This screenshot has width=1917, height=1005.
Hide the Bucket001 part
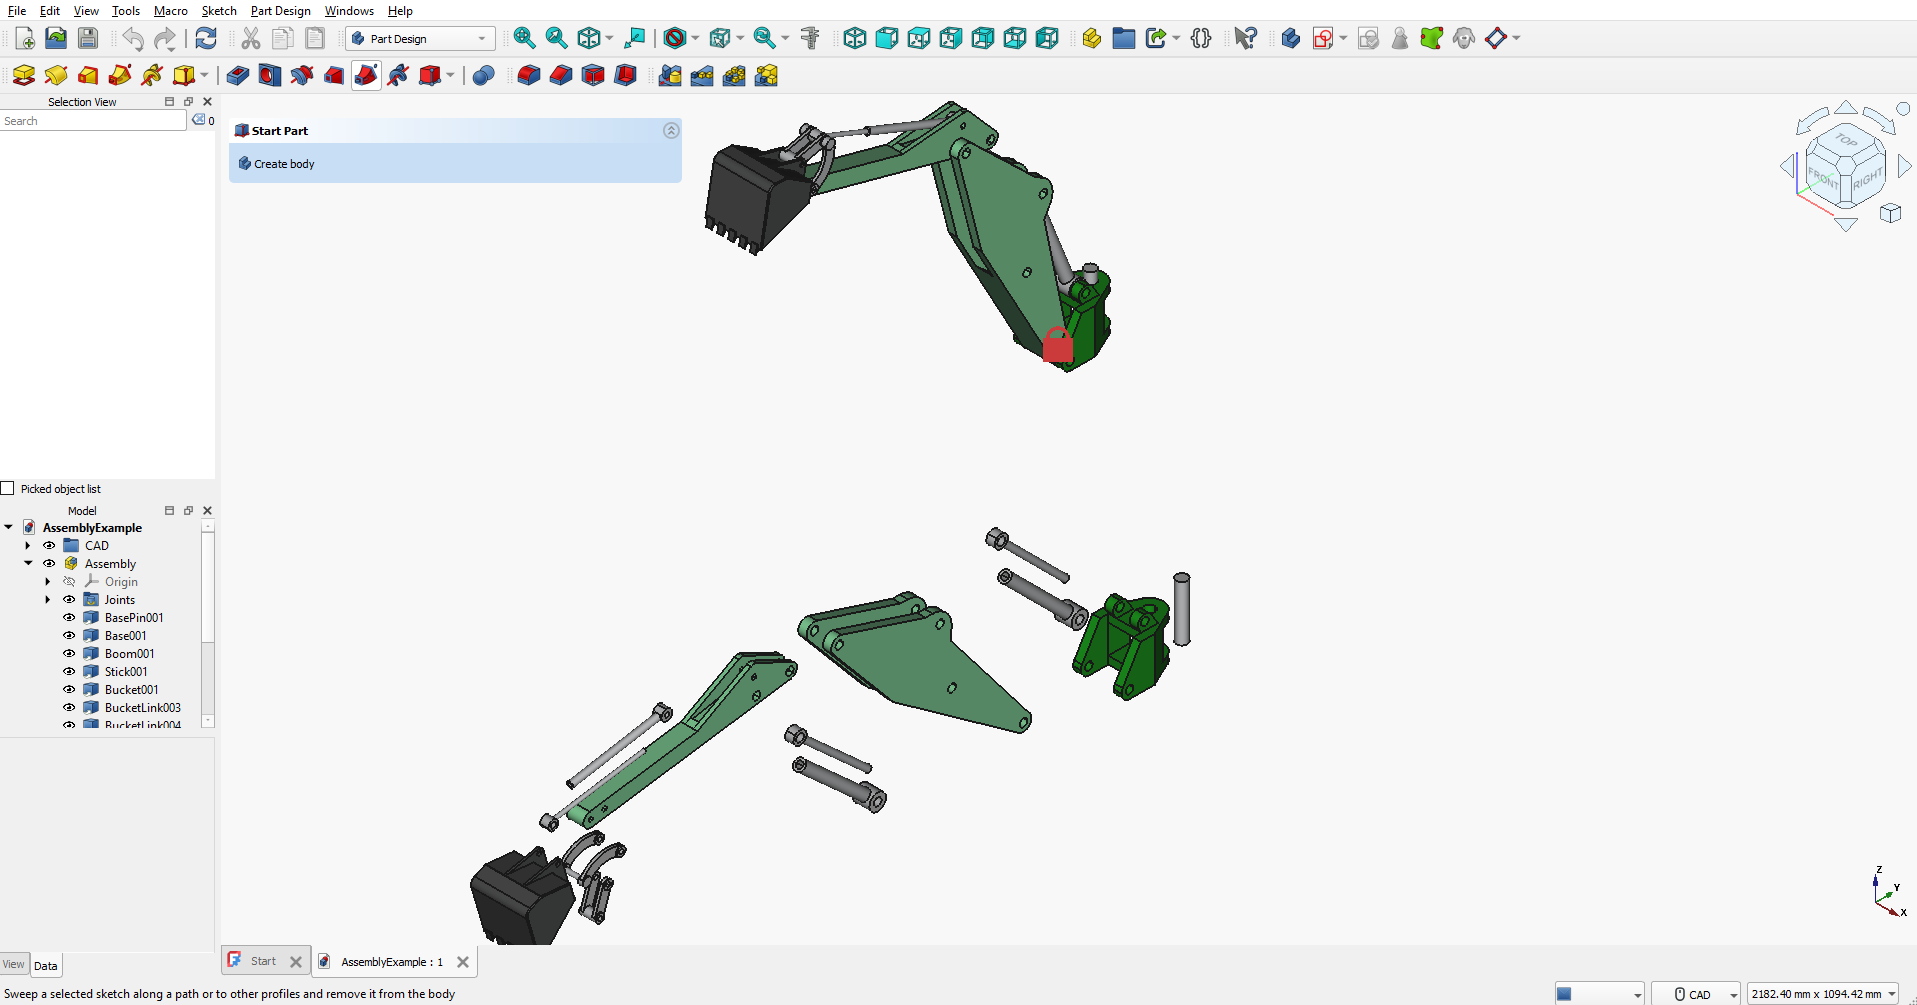point(68,689)
